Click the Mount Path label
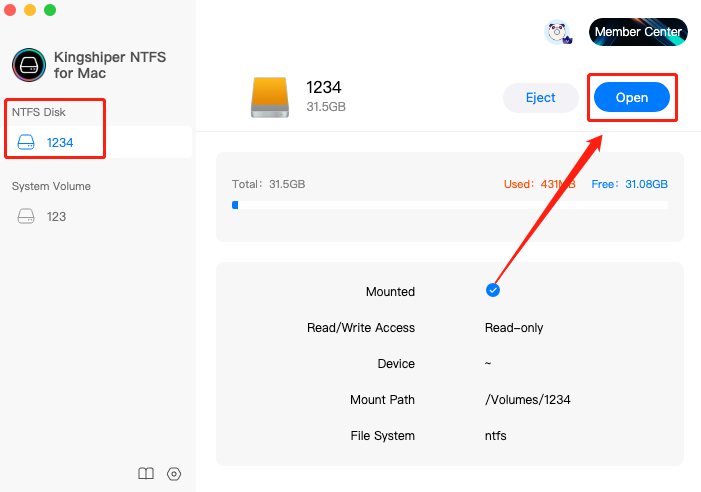 tap(382, 399)
